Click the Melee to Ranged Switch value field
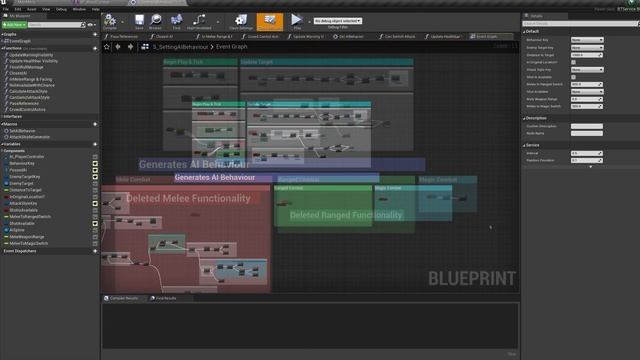640x360 pixels. 587,84
